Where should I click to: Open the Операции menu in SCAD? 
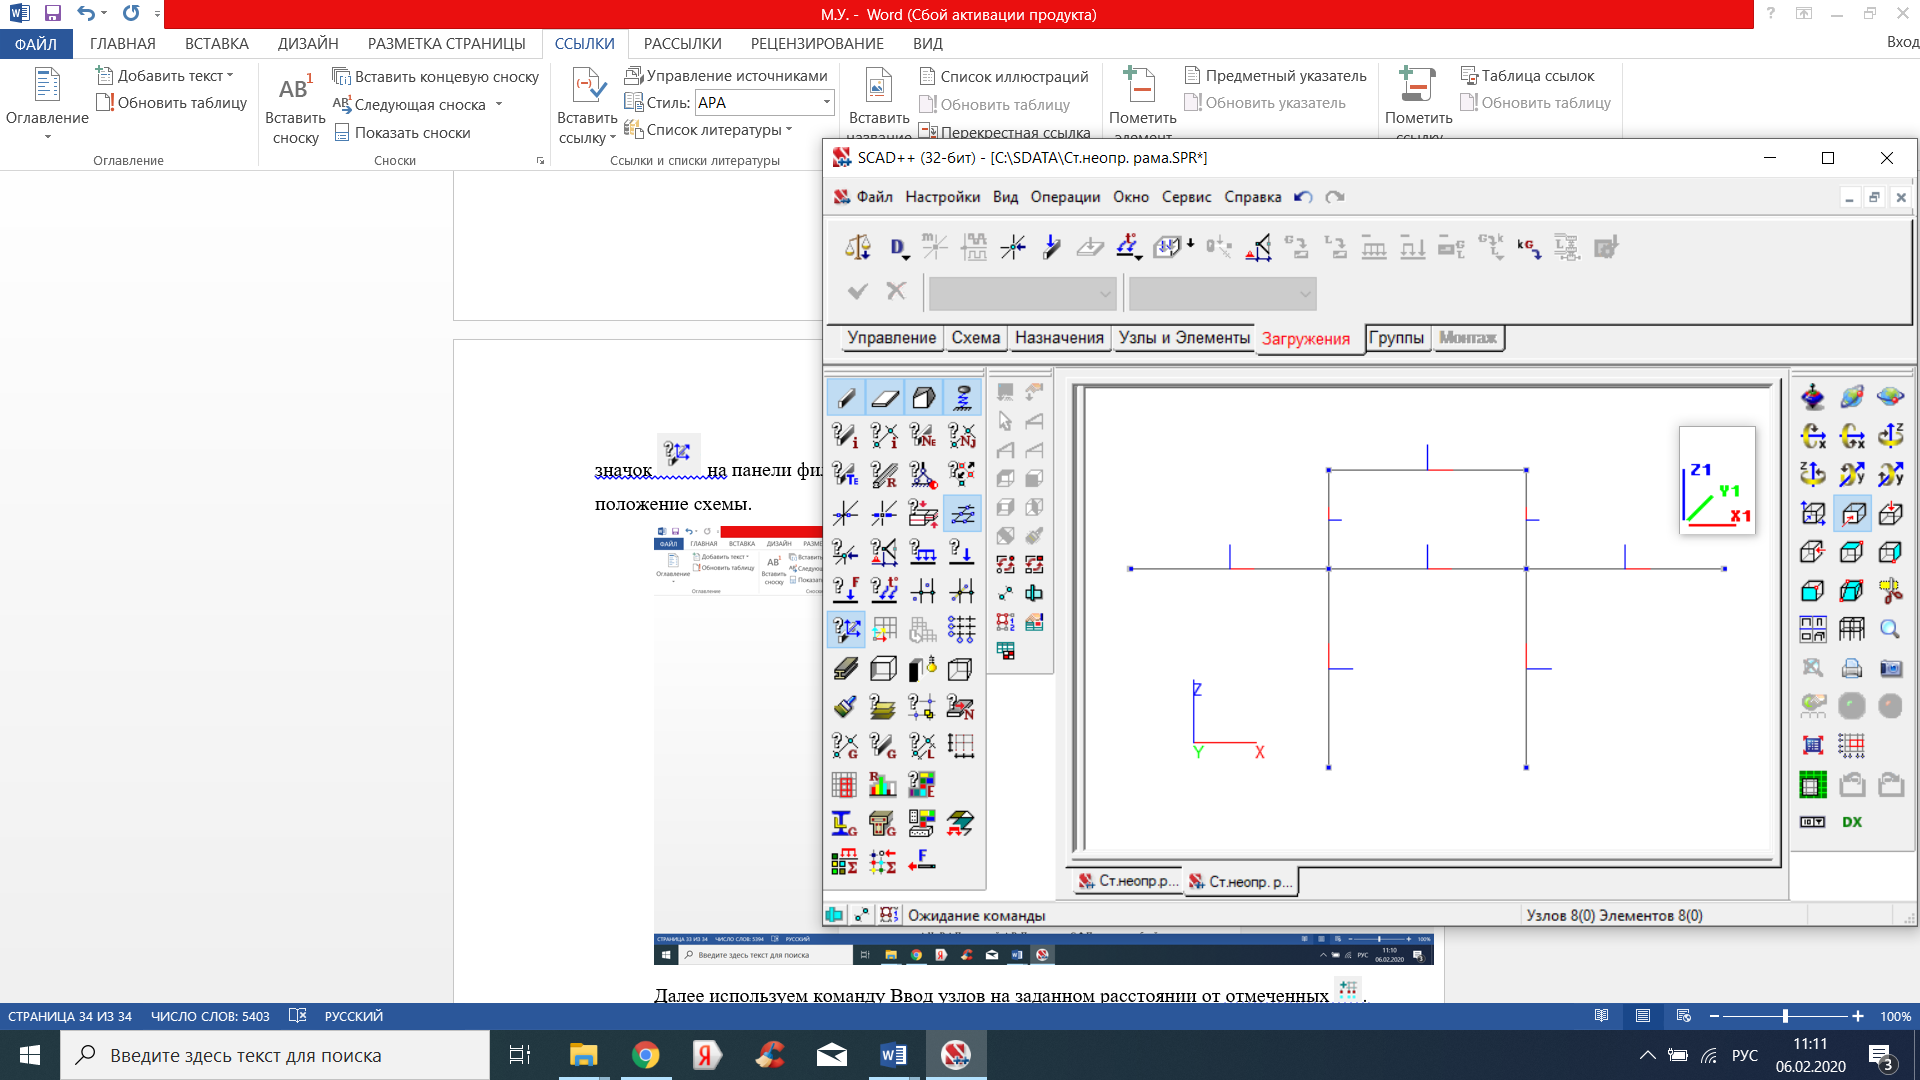(x=1065, y=197)
